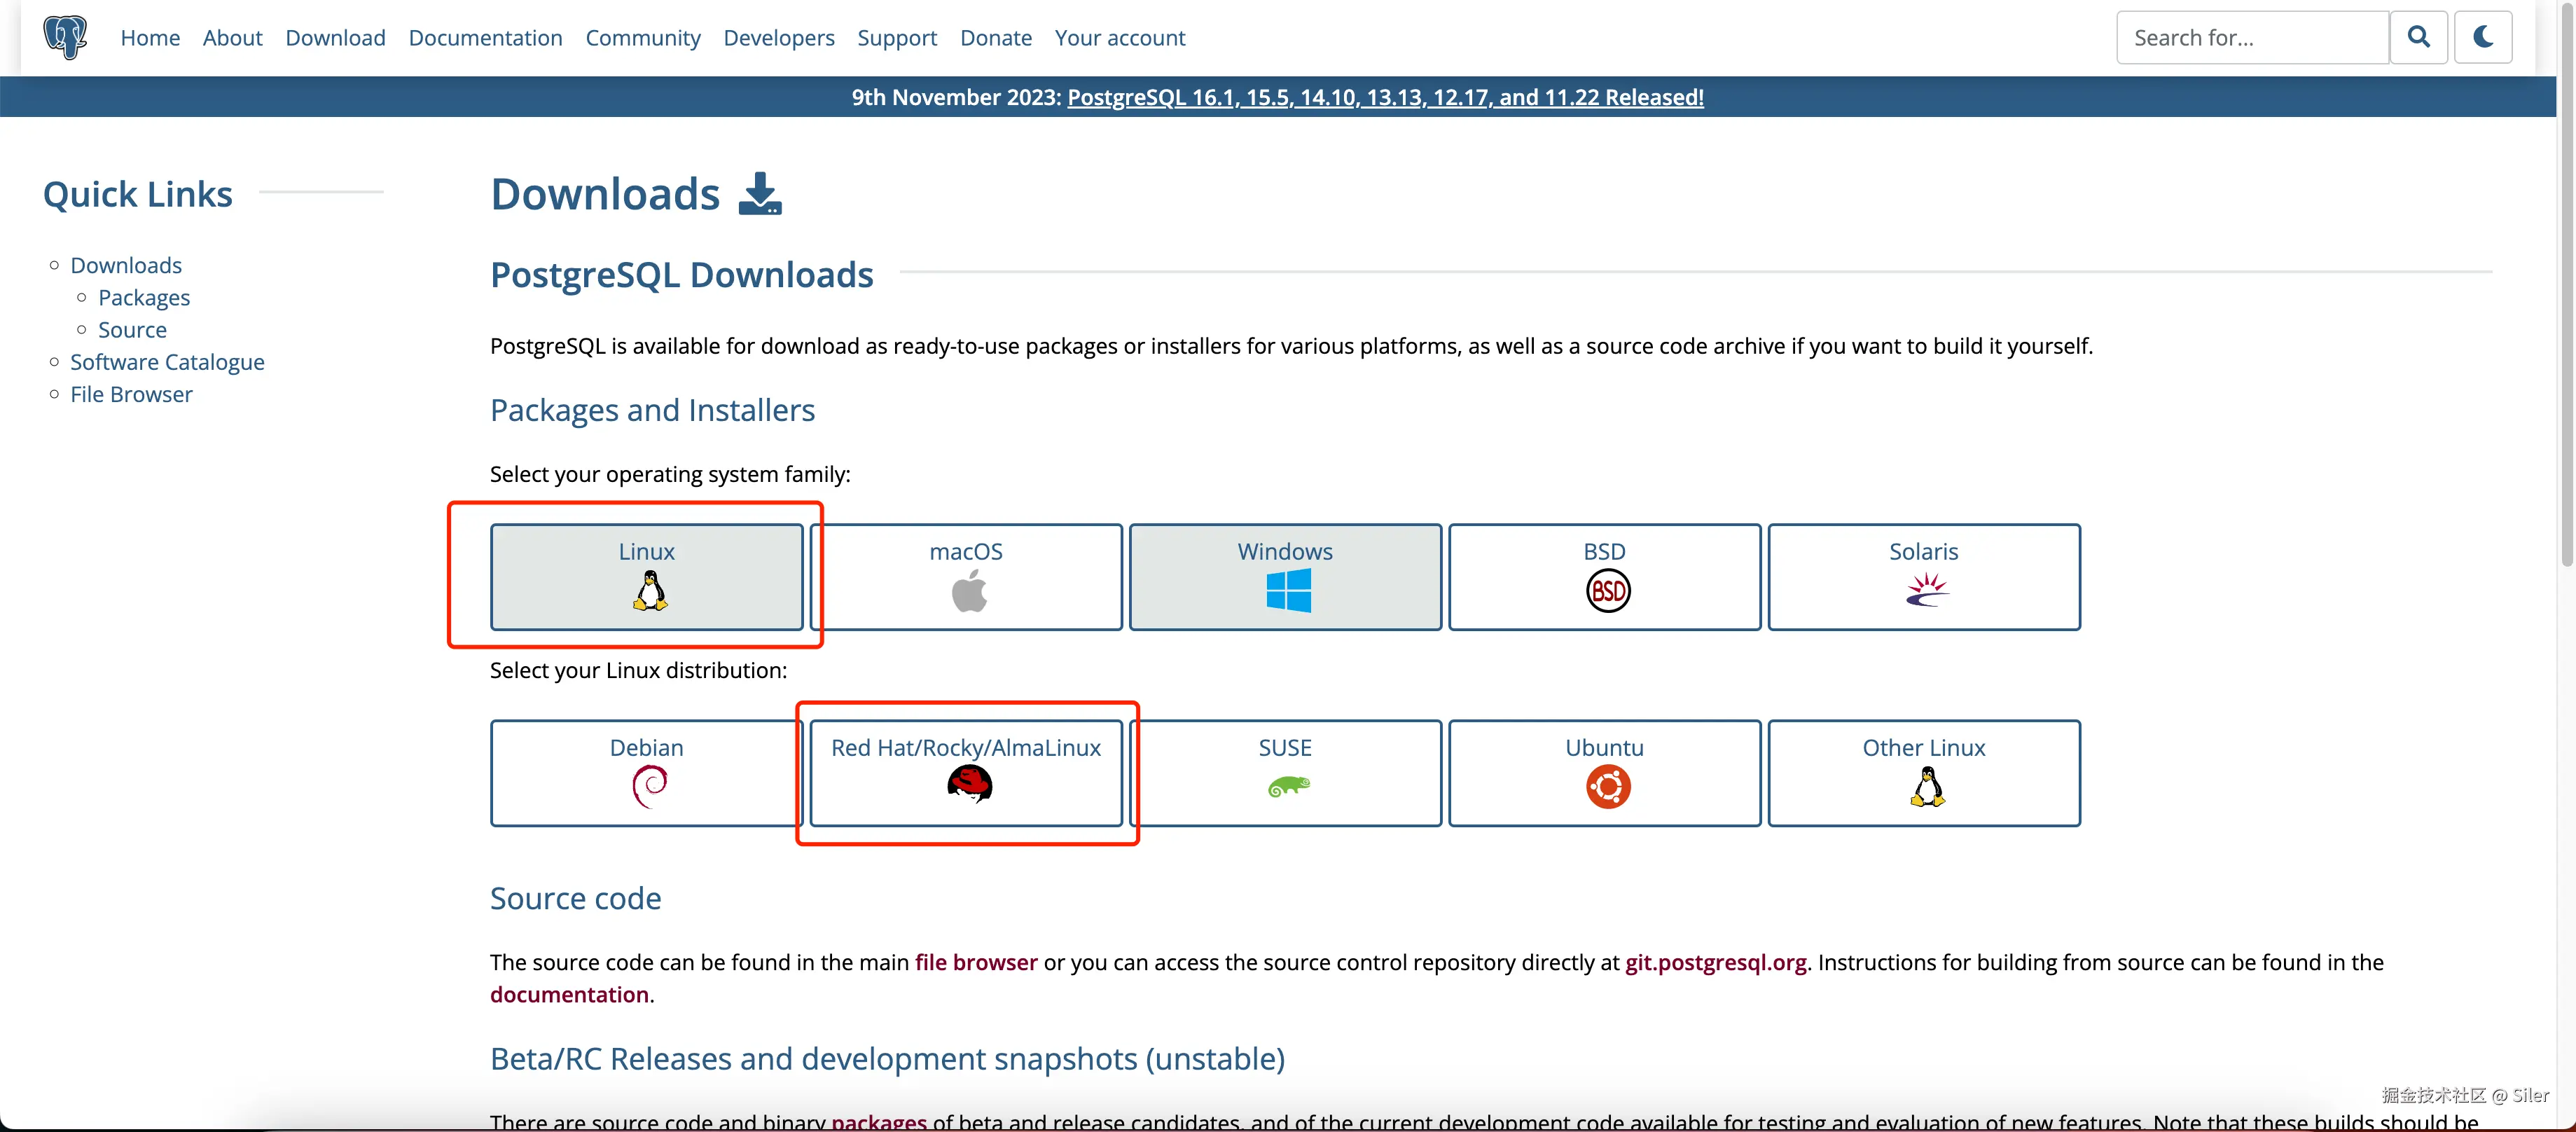Select the BSD operating system icon
The image size is (2576, 1132).
1605,590
